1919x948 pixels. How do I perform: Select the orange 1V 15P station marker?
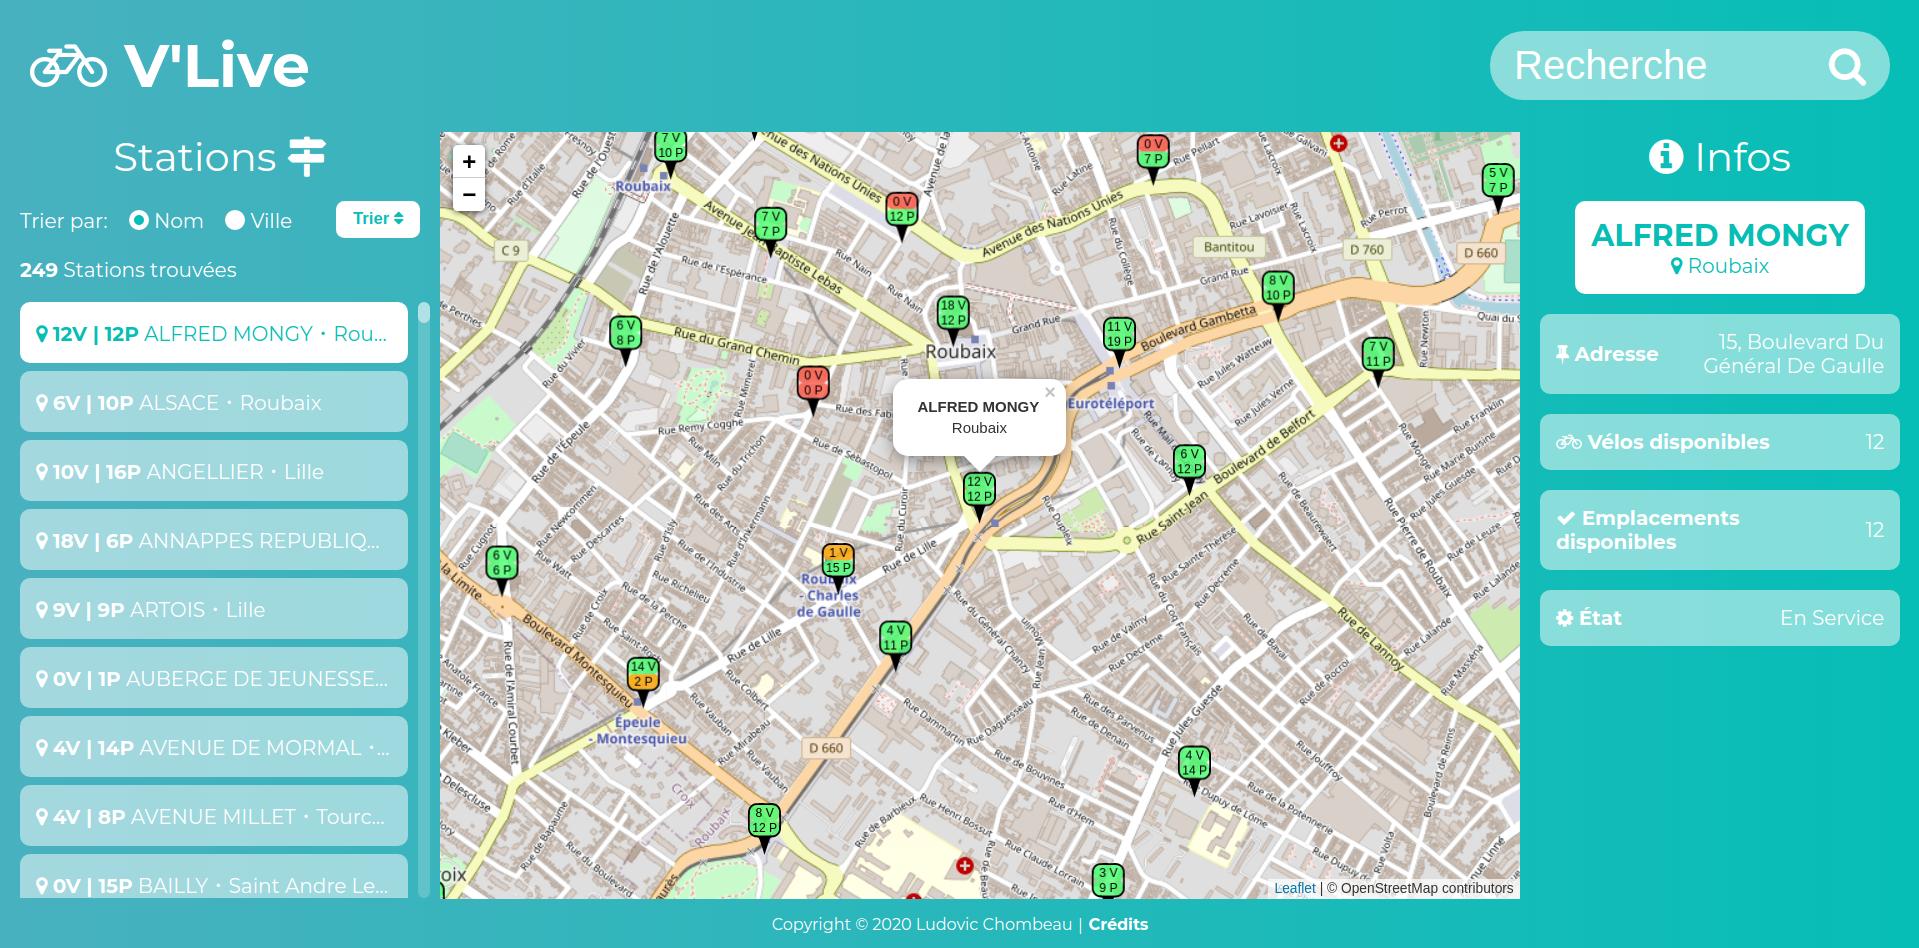(838, 567)
